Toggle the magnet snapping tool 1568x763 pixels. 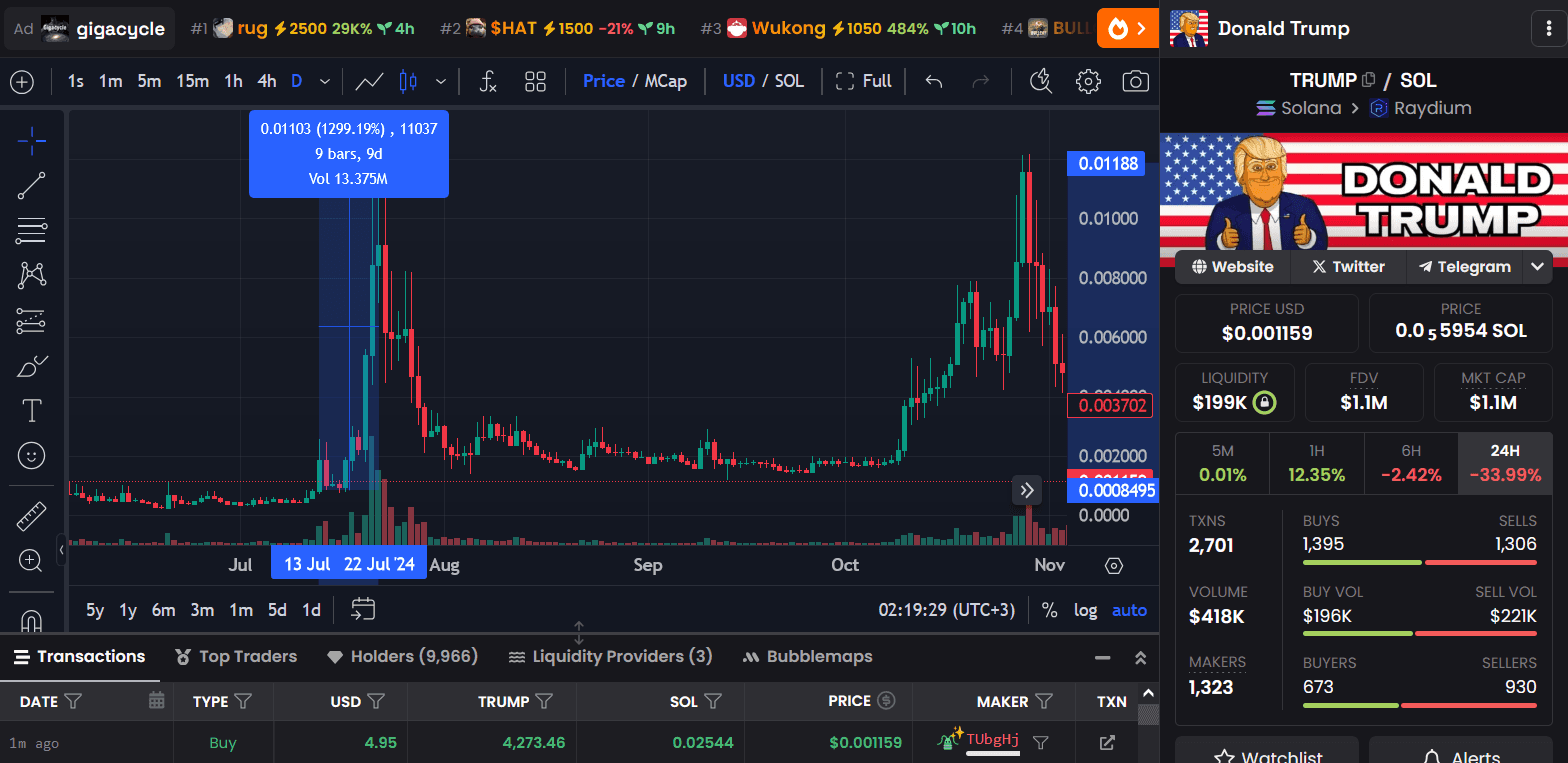(x=32, y=621)
